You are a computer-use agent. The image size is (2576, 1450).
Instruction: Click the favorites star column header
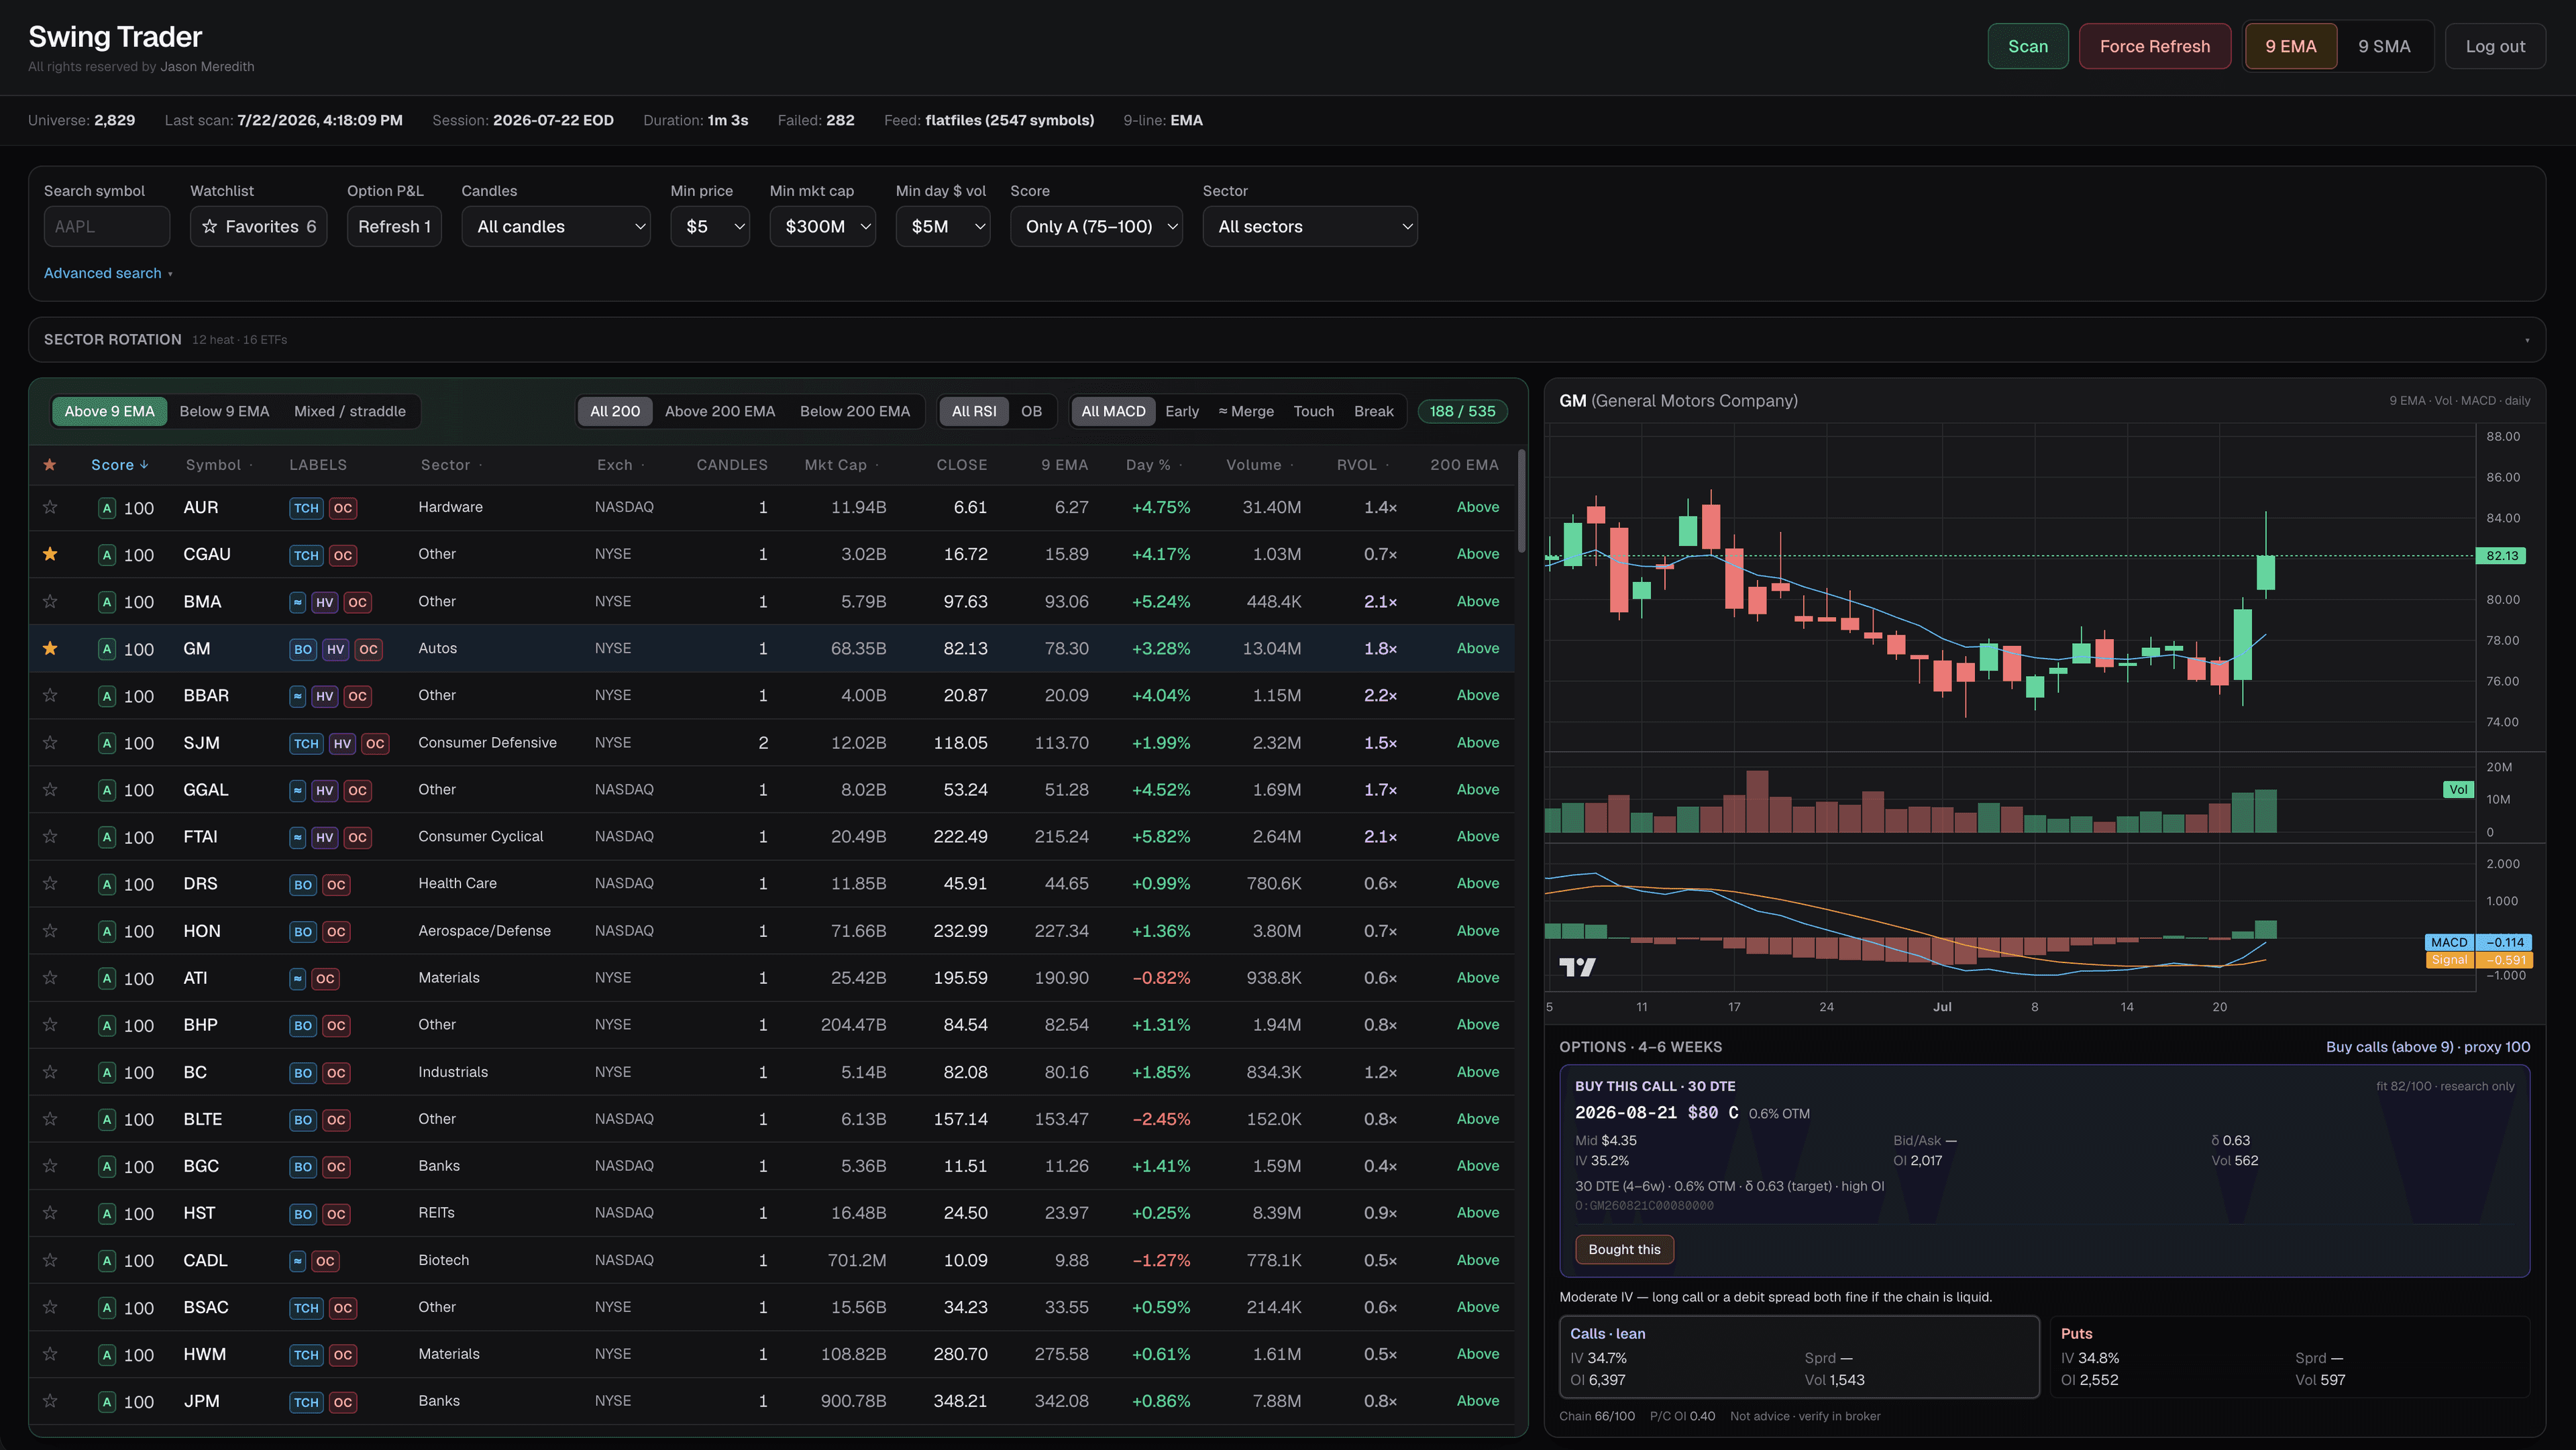coord(50,465)
